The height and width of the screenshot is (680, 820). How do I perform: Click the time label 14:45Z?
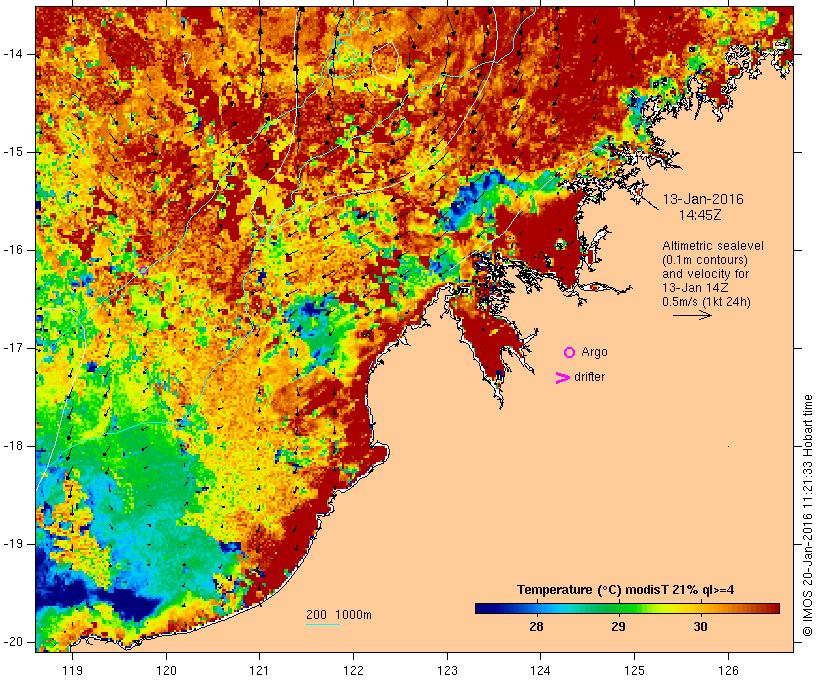pyautogui.click(x=700, y=215)
